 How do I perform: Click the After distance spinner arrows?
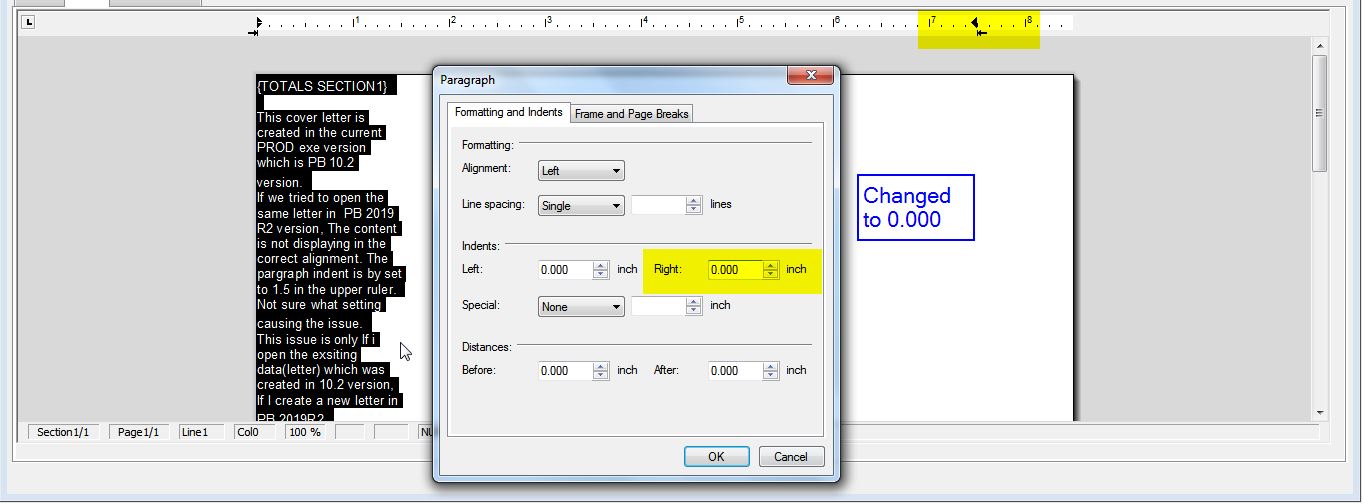771,371
